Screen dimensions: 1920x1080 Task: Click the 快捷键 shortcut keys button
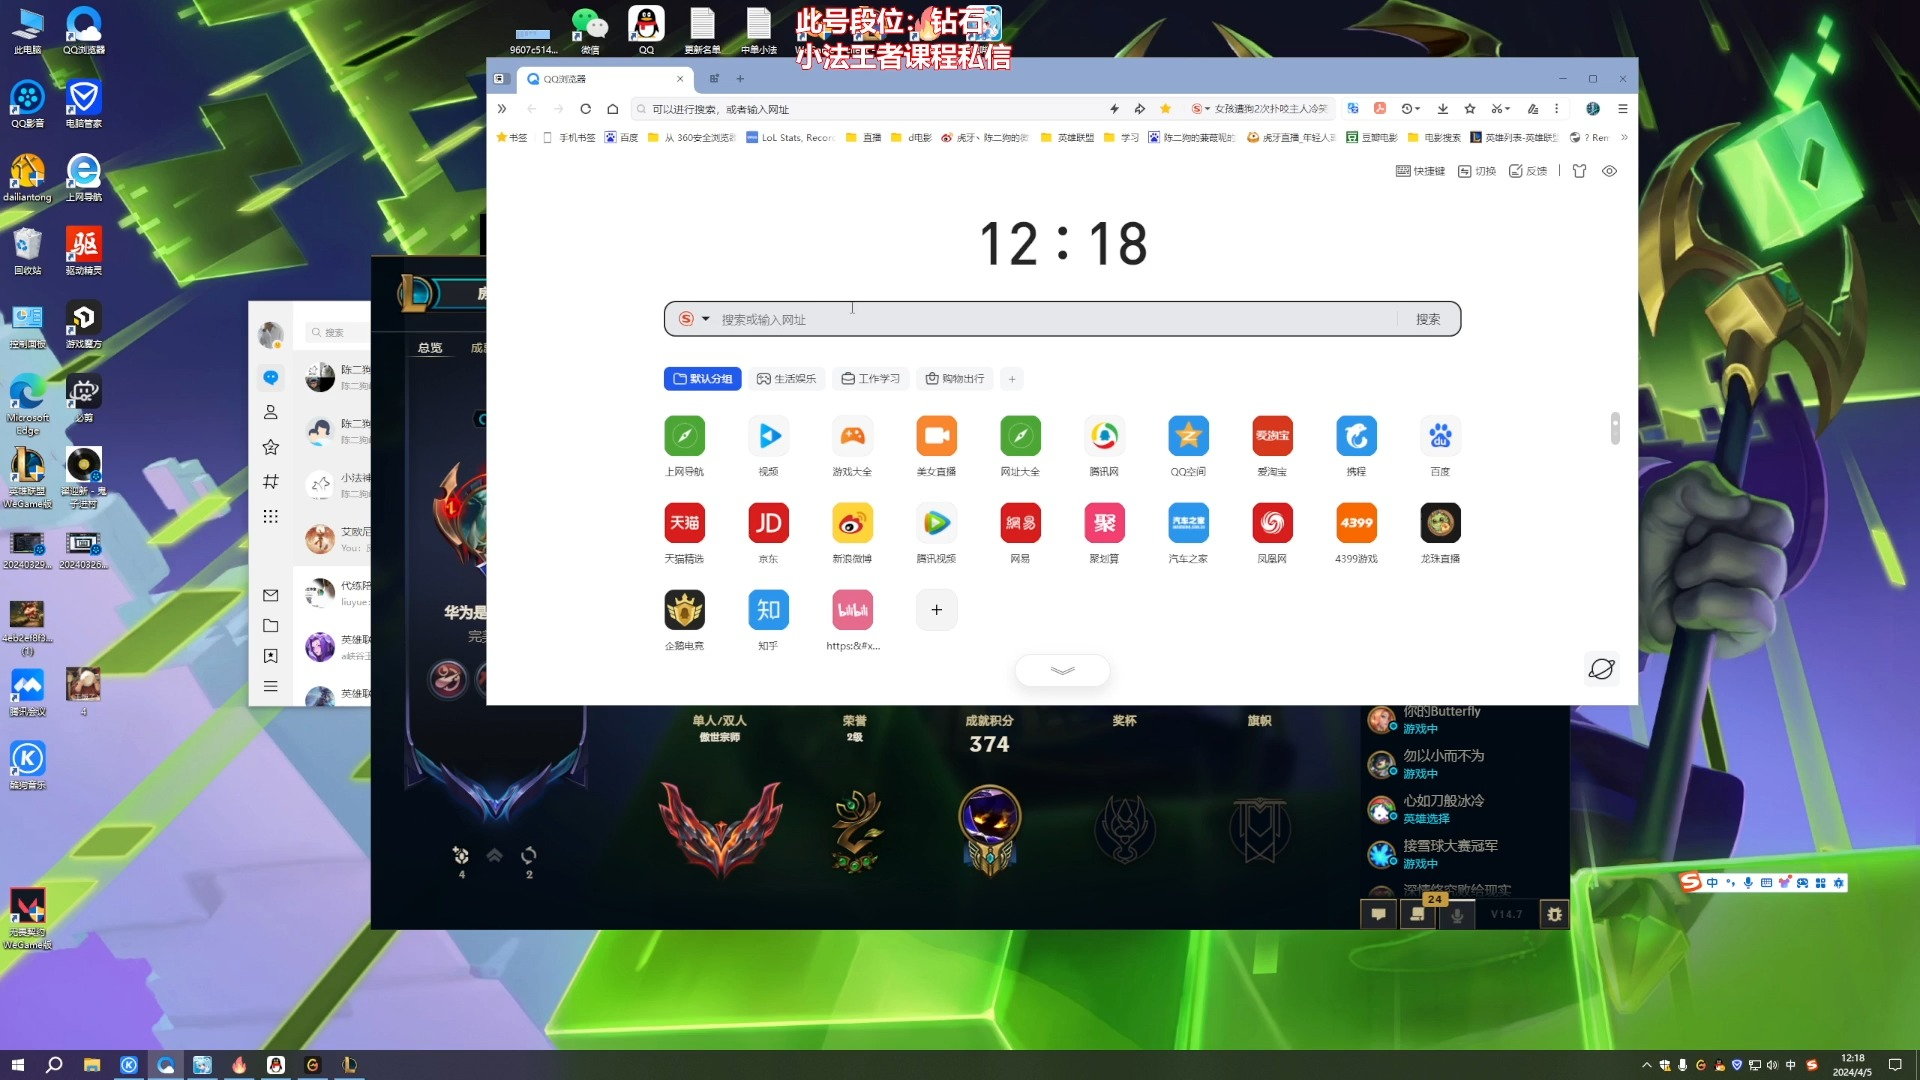pos(1420,171)
